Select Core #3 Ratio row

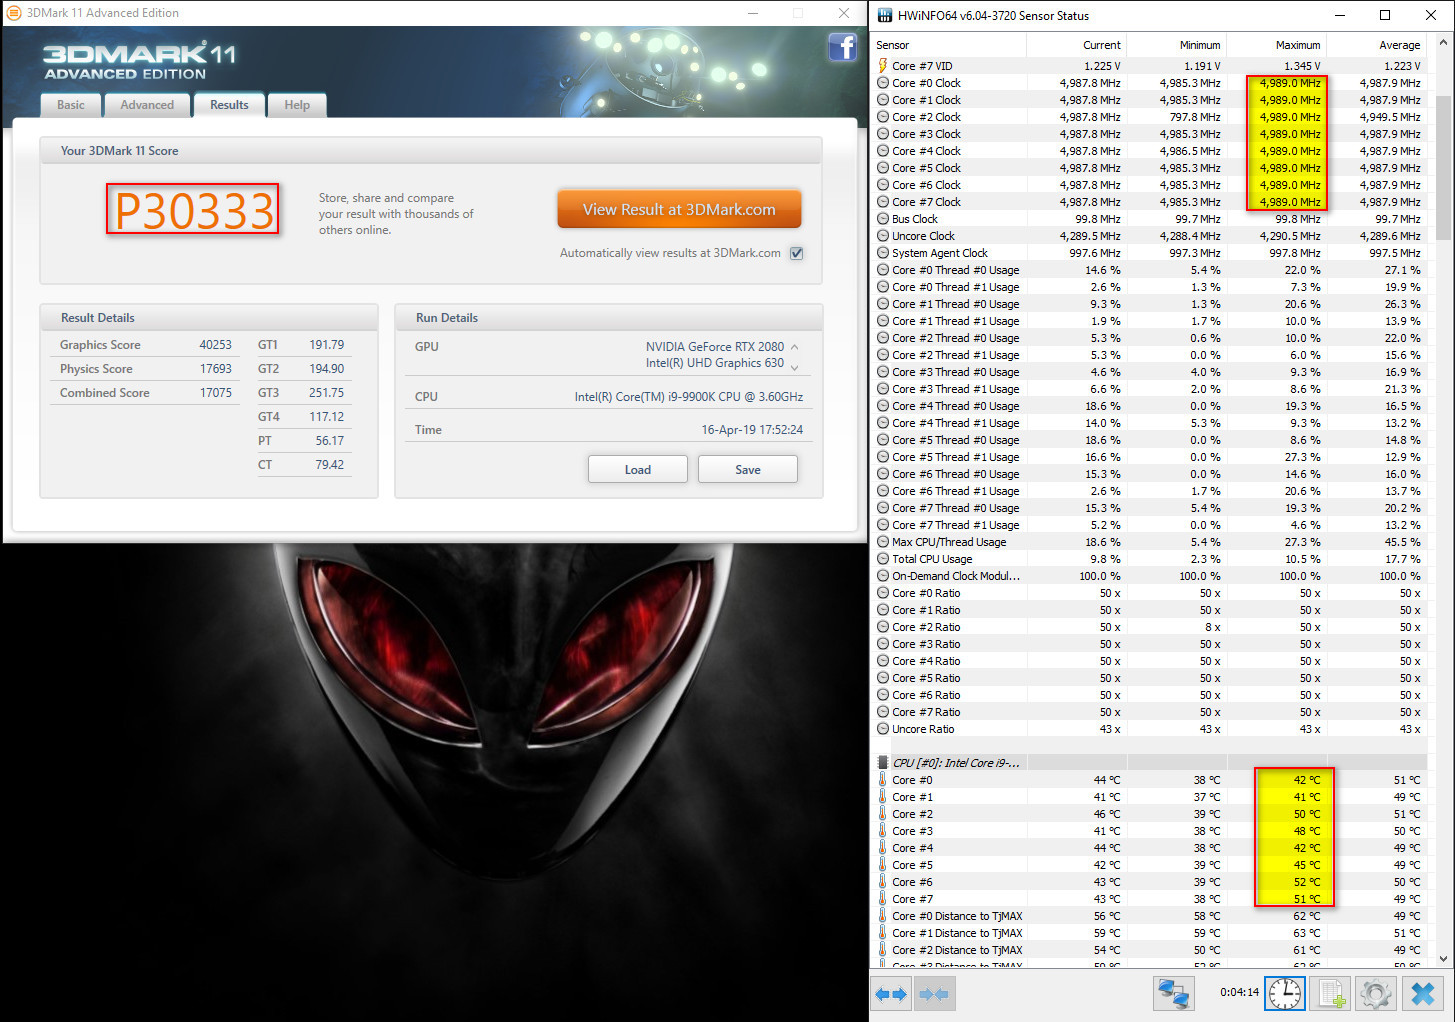(1149, 644)
